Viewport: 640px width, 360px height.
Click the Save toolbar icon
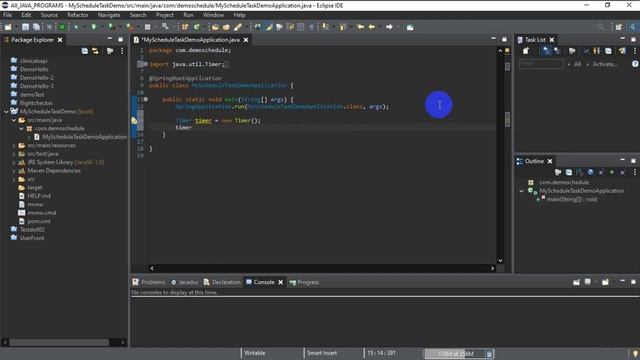pos(25,27)
